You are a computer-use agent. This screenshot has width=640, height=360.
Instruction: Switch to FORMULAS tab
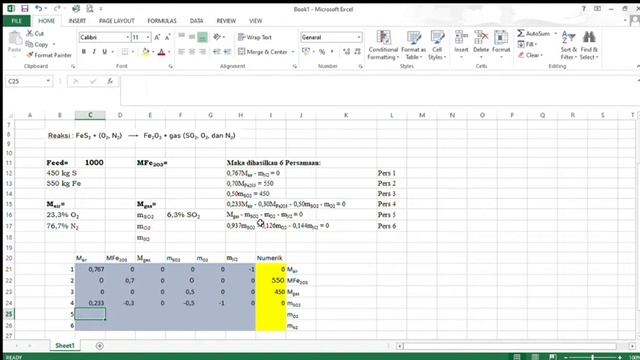[162, 21]
